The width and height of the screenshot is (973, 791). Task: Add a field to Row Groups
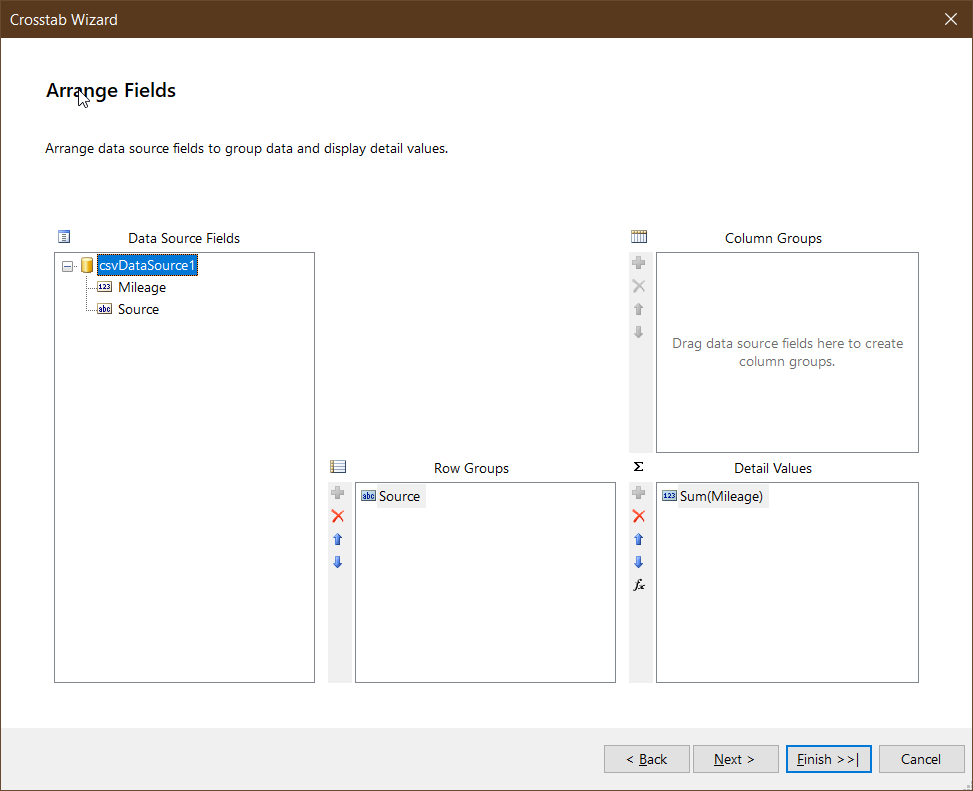(338, 493)
